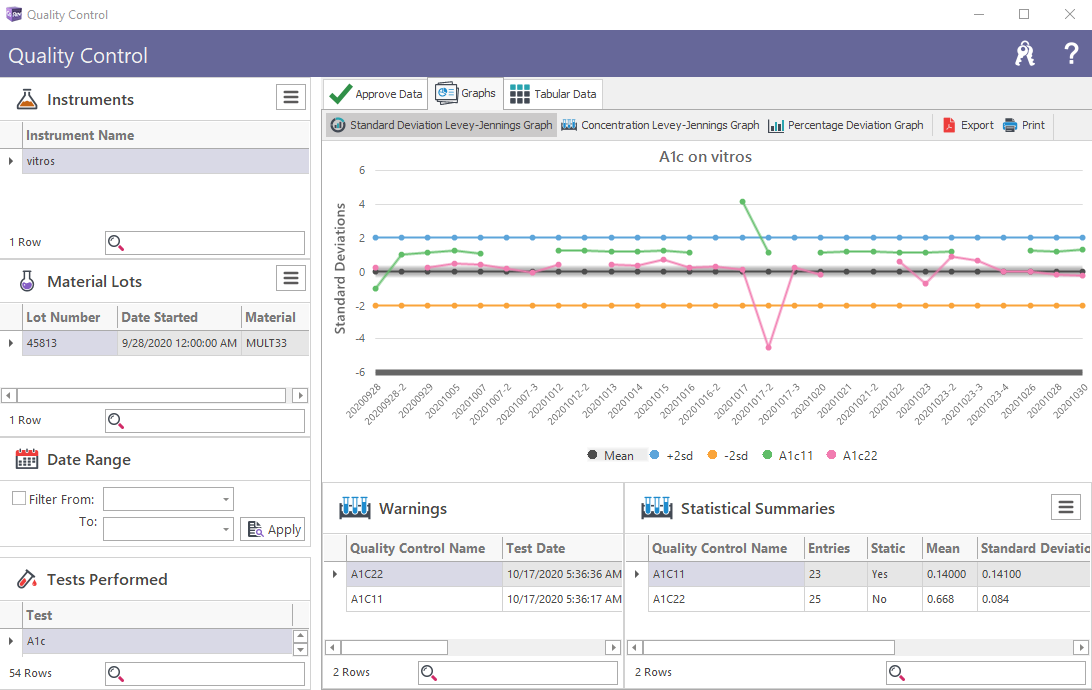Screen dimensions: 1092x690
Task: Expand the vitros instrument row arrow
Action: 11,161
